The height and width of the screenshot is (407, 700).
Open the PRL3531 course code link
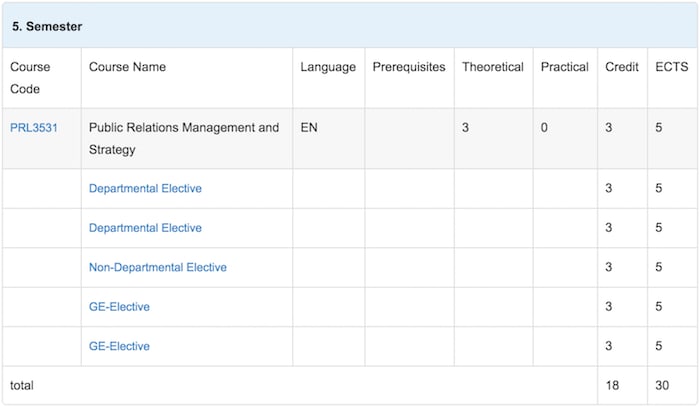coord(34,128)
